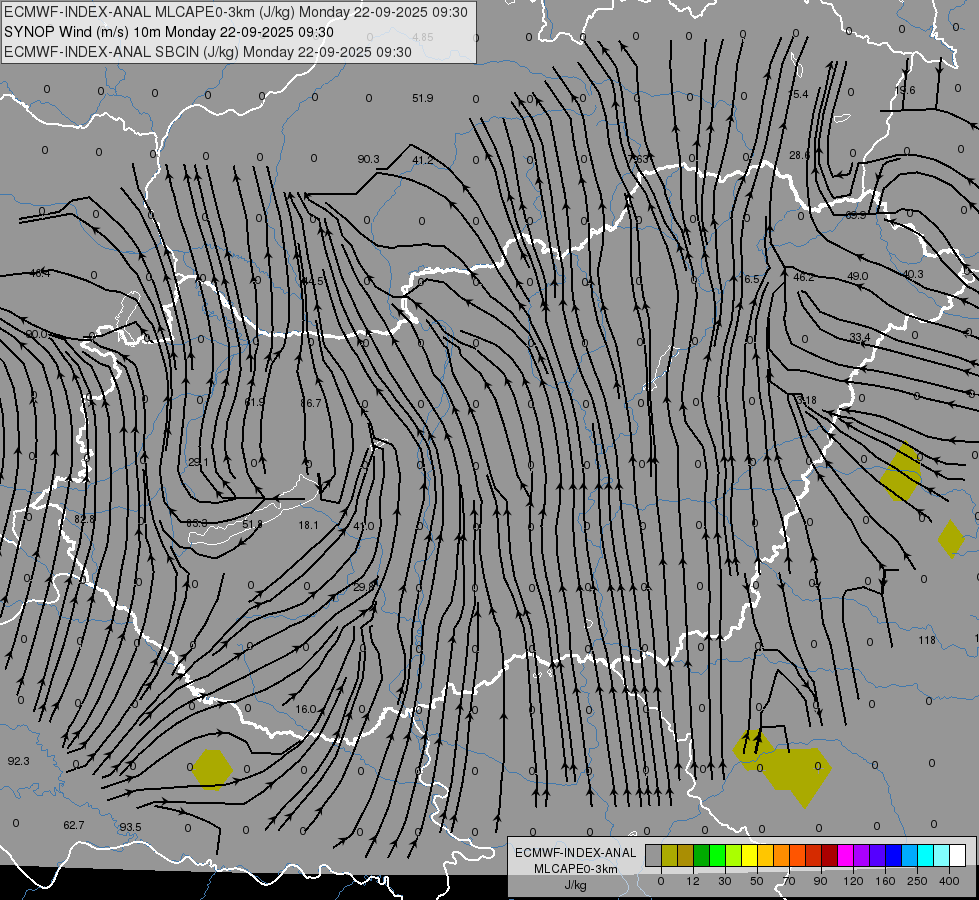979x900 pixels.
Task: Click the 18.1 value on the map
Action: (x=308, y=525)
